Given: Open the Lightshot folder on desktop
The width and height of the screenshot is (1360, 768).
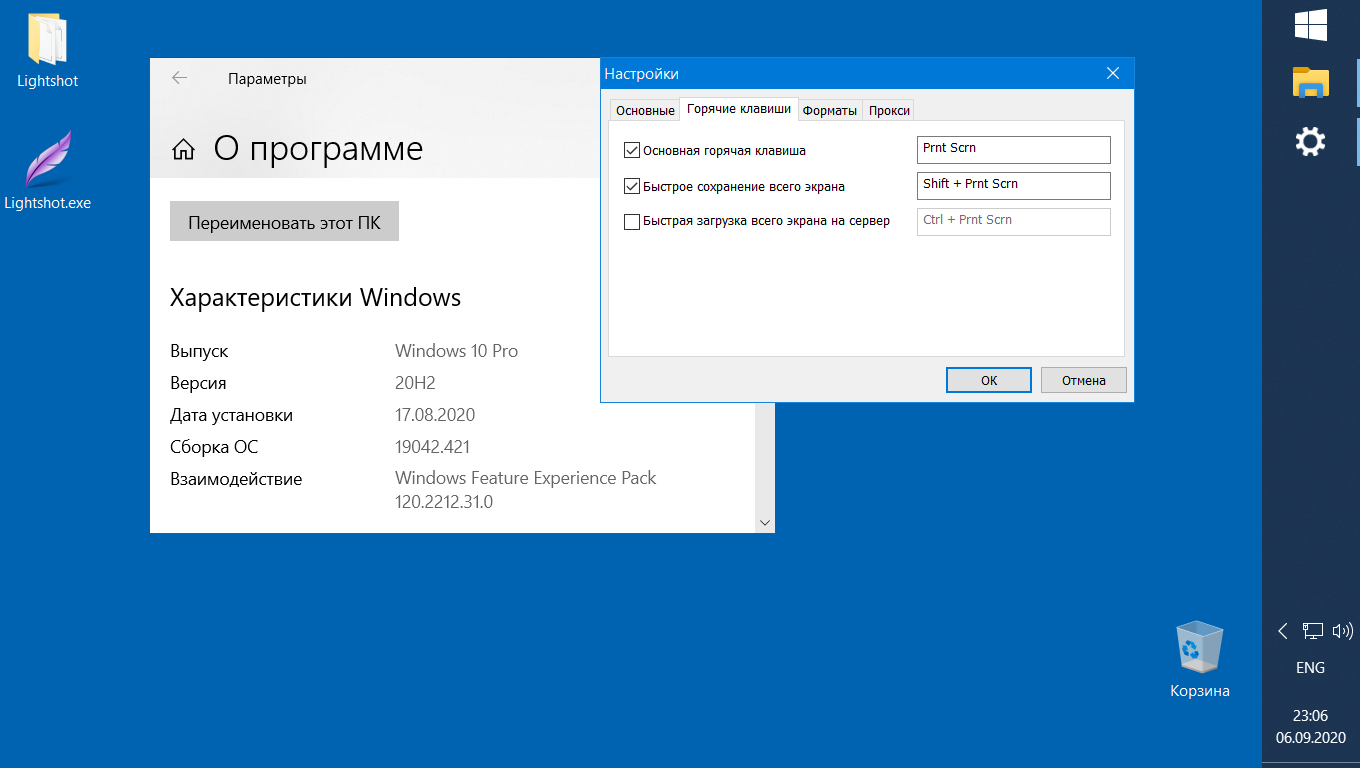Looking at the screenshot, I should (x=47, y=42).
